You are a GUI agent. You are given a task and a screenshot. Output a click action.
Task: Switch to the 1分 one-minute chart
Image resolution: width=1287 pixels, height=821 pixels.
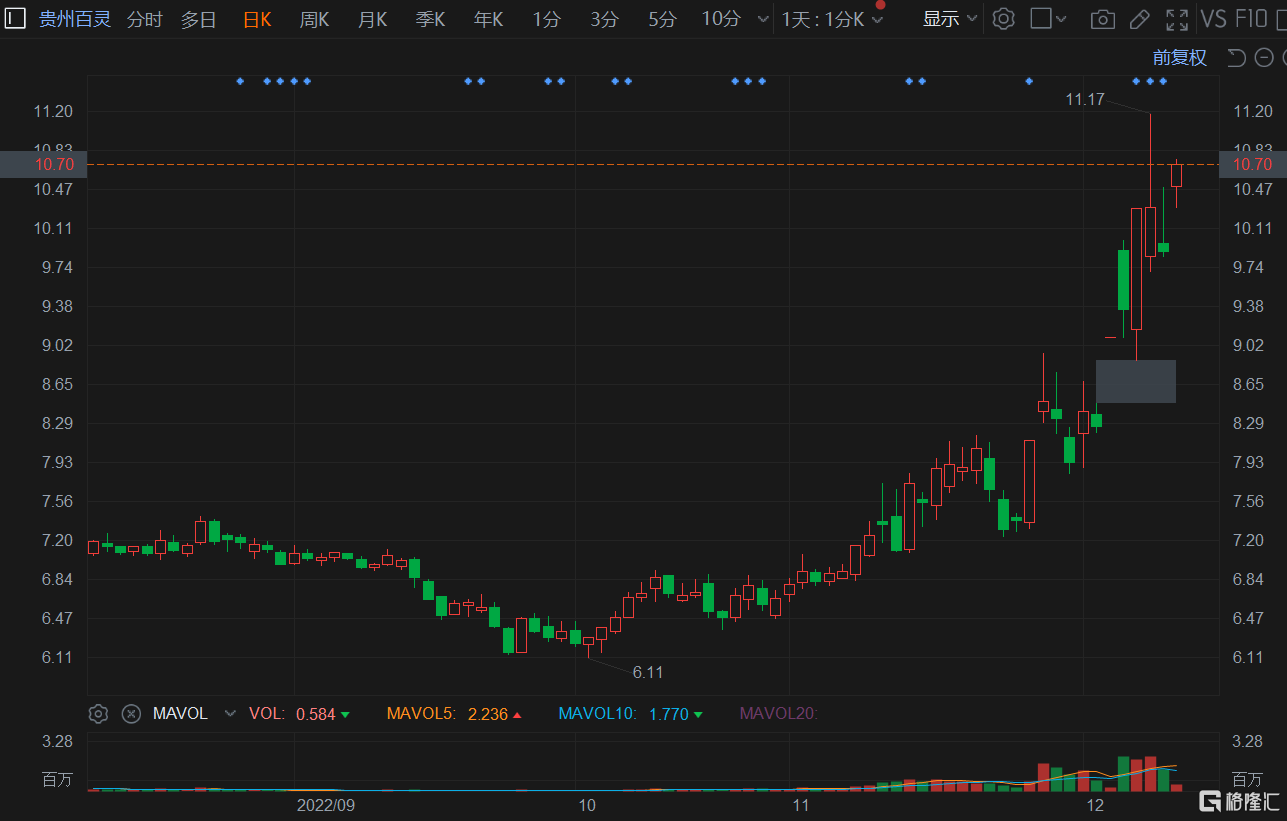(x=546, y=19)
